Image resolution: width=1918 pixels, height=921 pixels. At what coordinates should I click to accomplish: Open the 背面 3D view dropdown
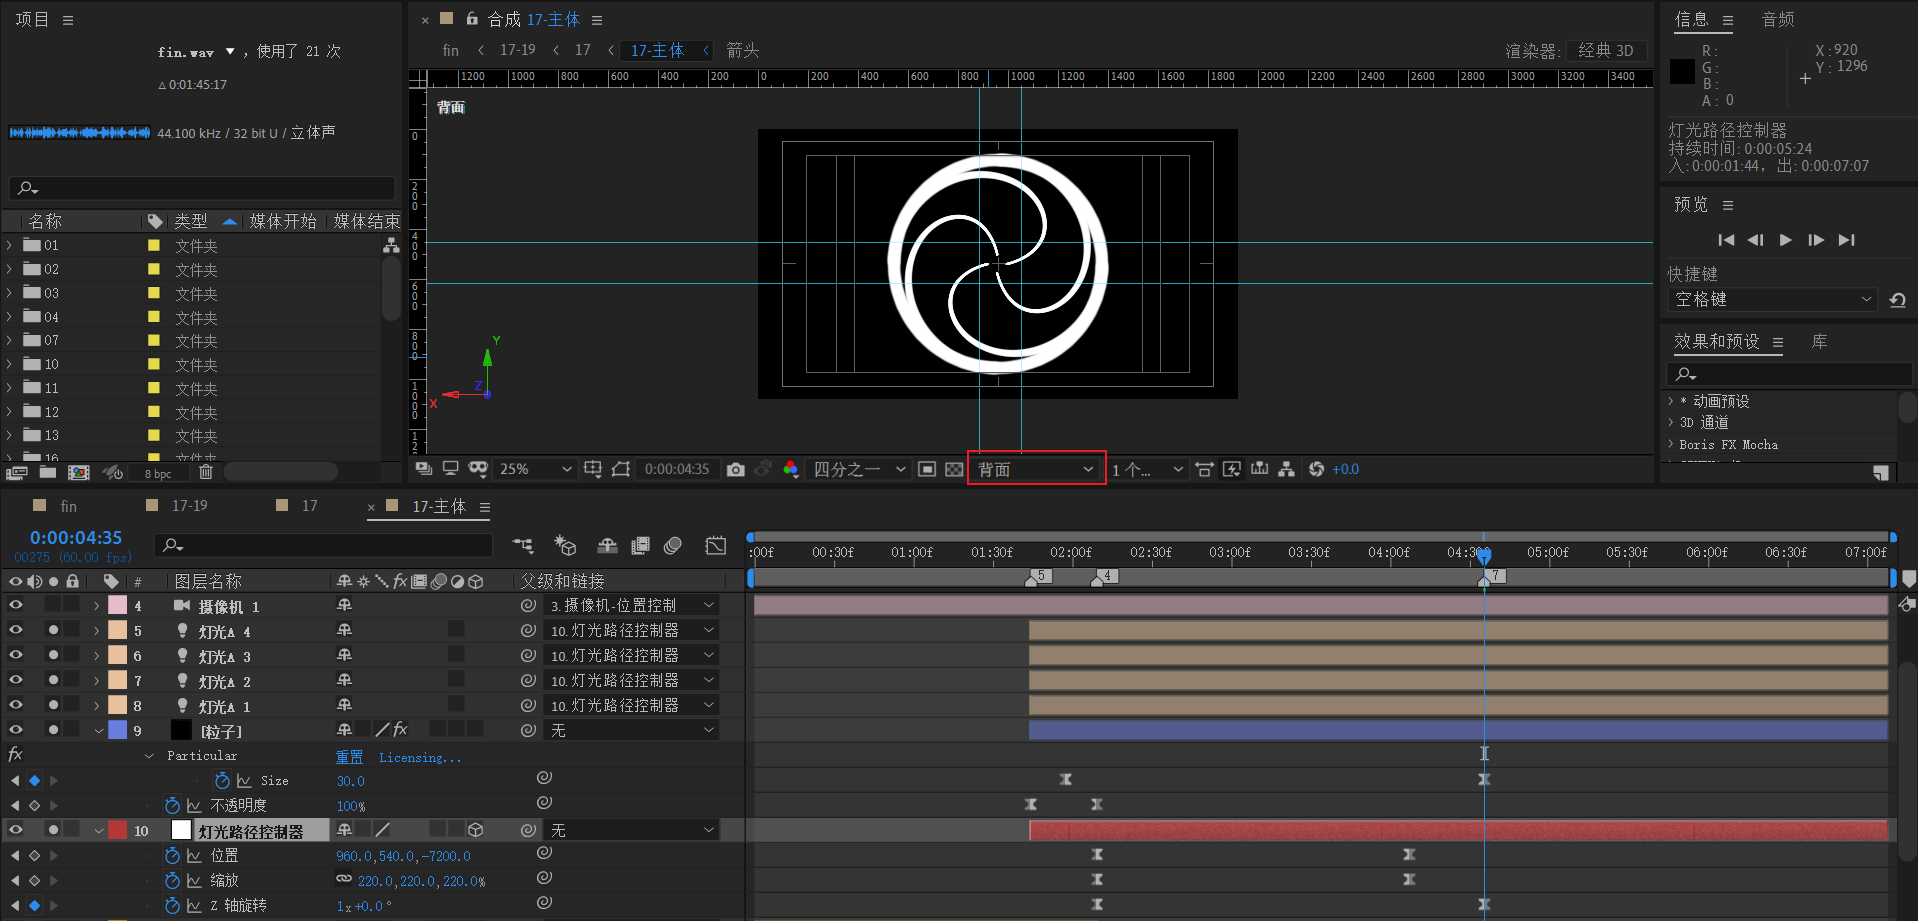click(1036, 469)
